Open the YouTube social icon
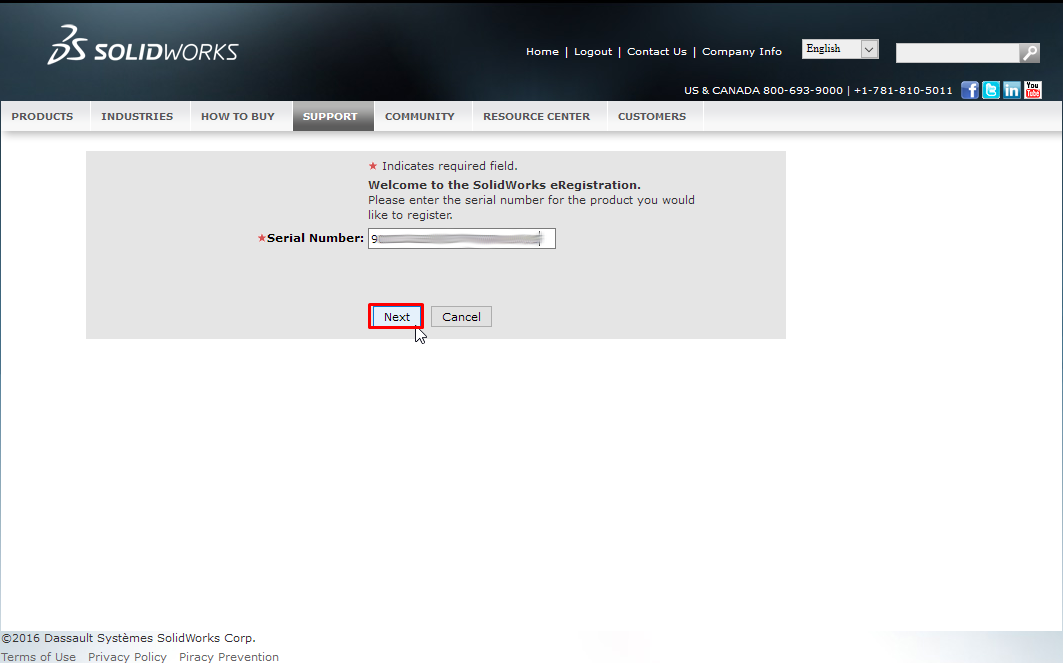The height and width of the screenshot is (663, 1063). [x=1033, y=90]
